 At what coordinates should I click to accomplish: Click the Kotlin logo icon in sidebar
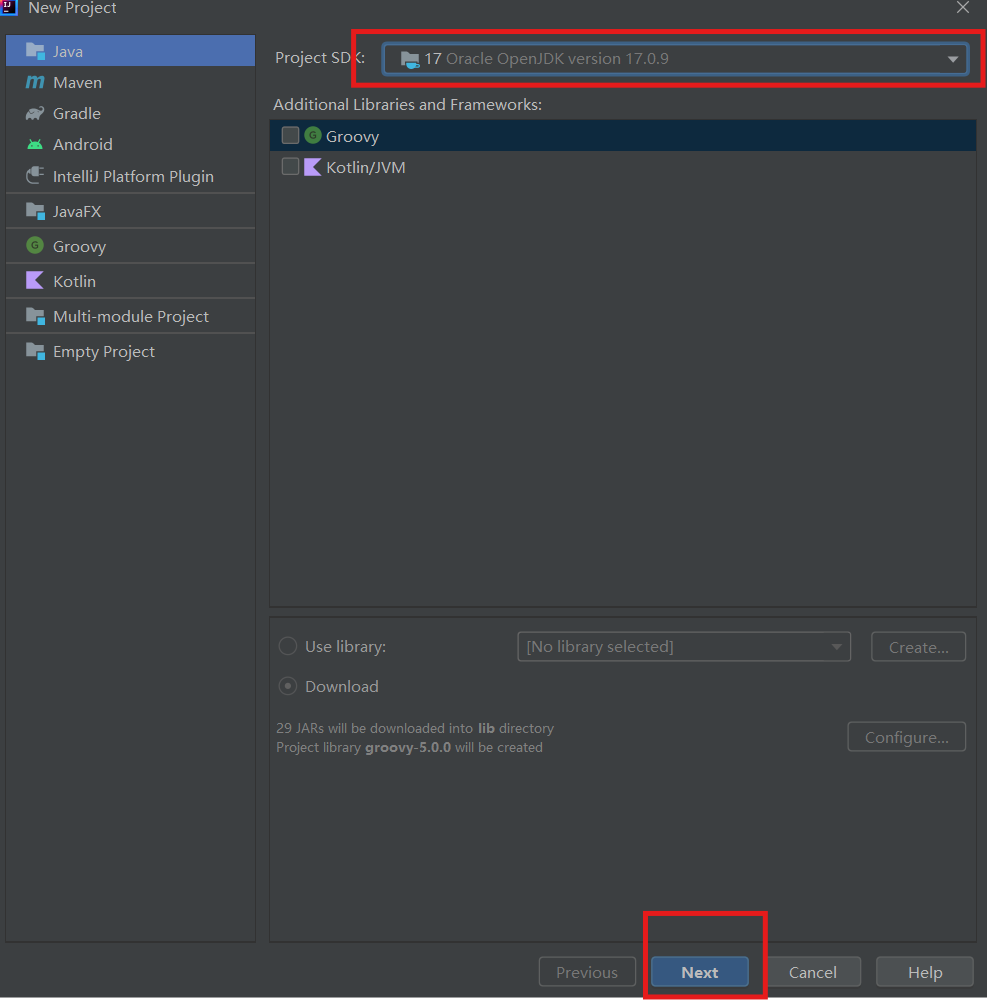[x=35, y=281]
